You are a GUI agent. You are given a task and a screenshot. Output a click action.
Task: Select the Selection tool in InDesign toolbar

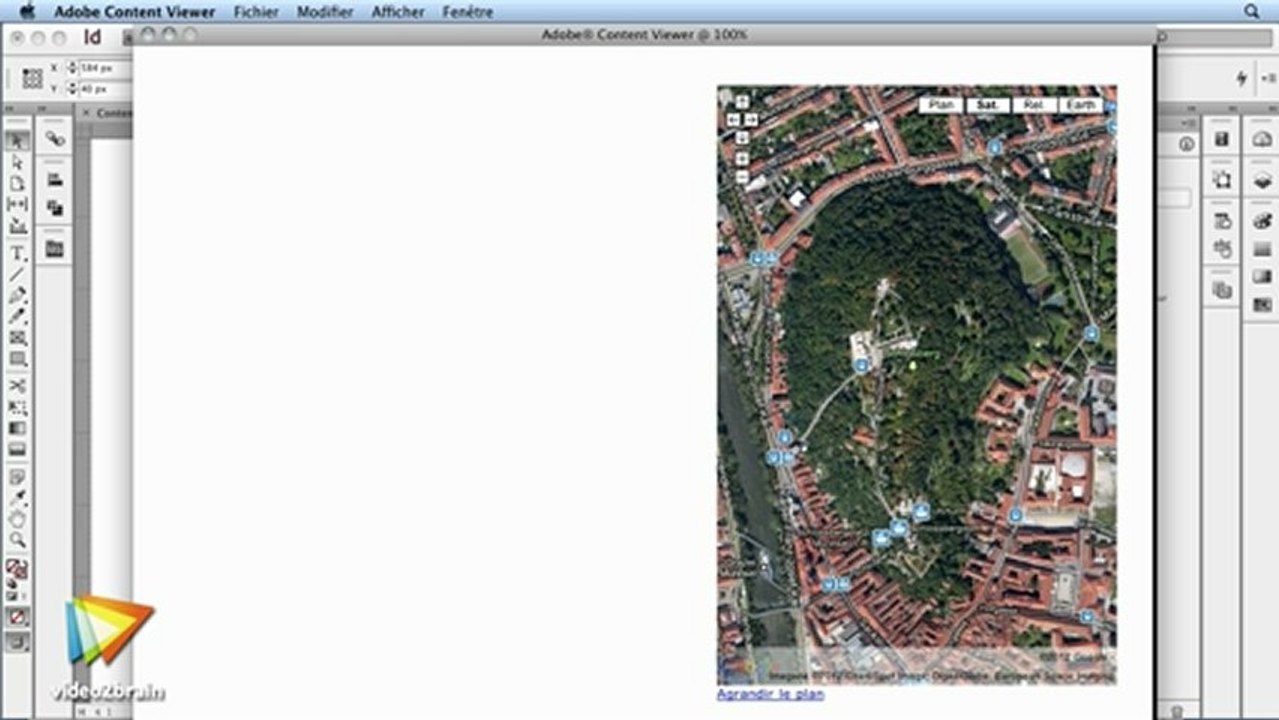[x=18, y=140]
